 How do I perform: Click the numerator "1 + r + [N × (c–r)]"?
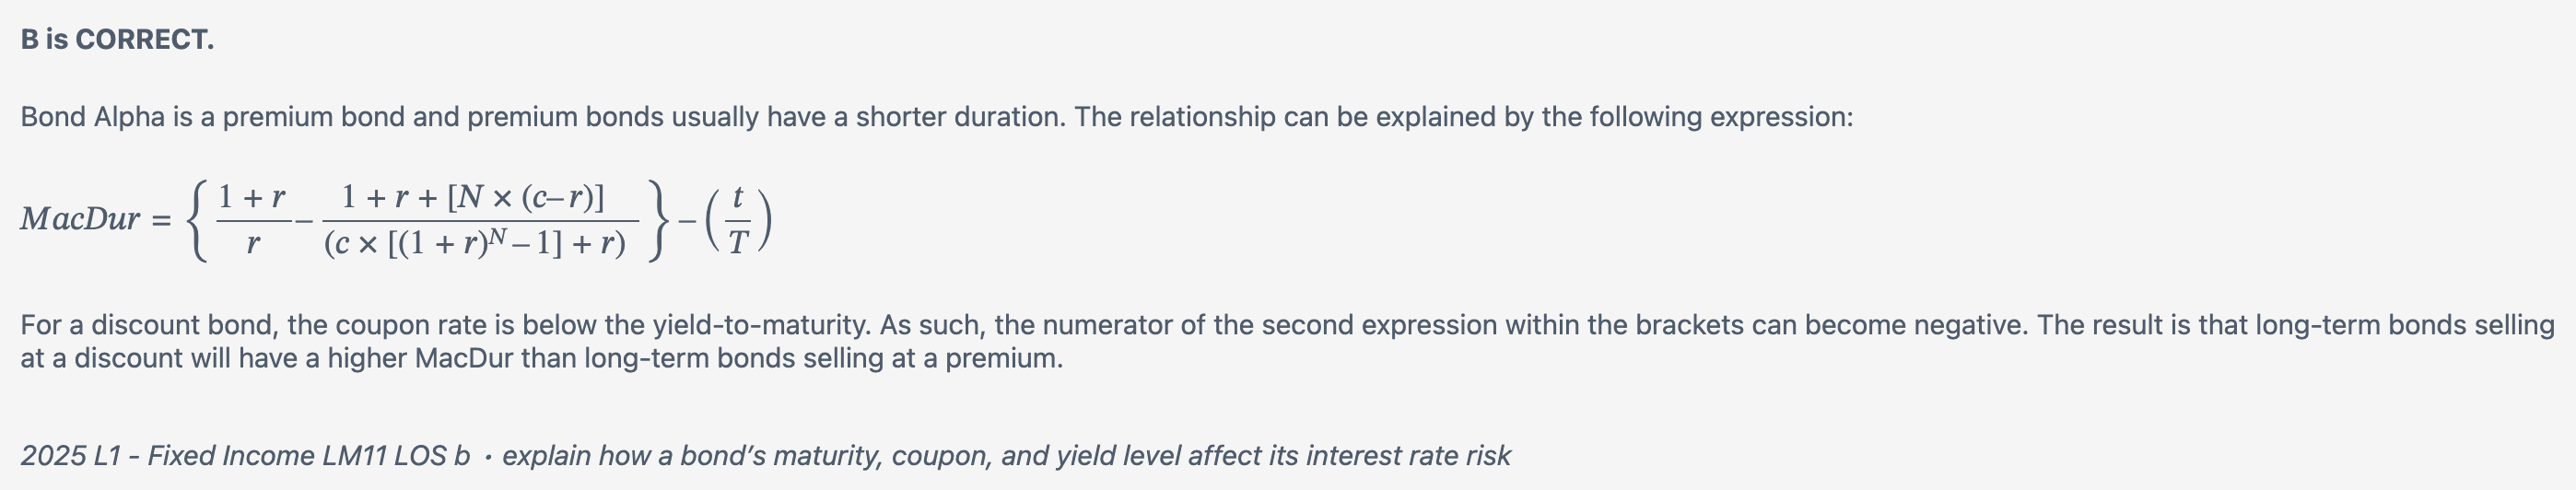473,197
